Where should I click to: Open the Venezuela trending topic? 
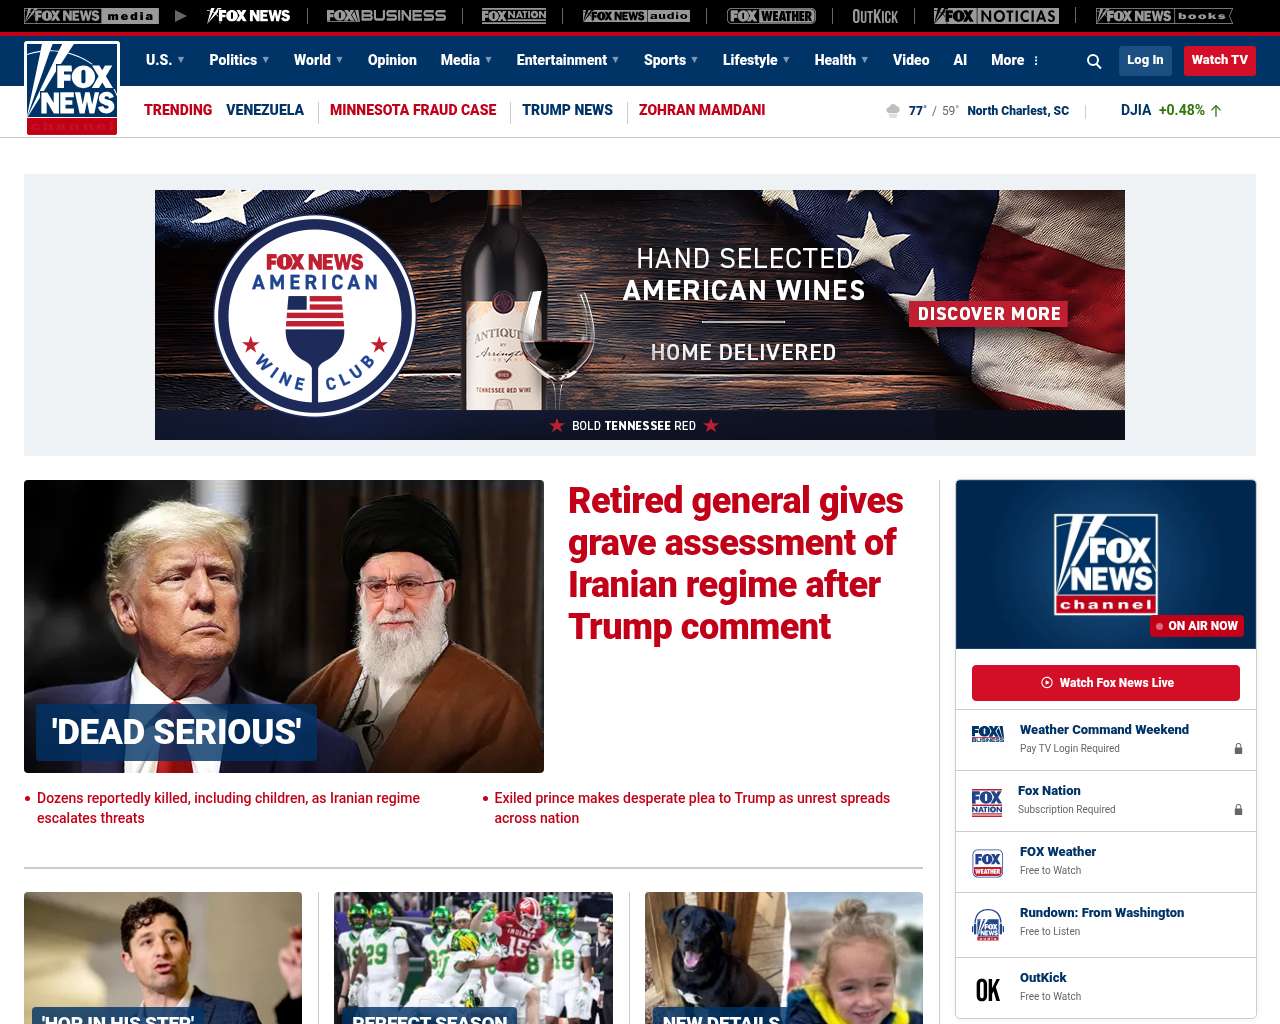click(265, 110)
